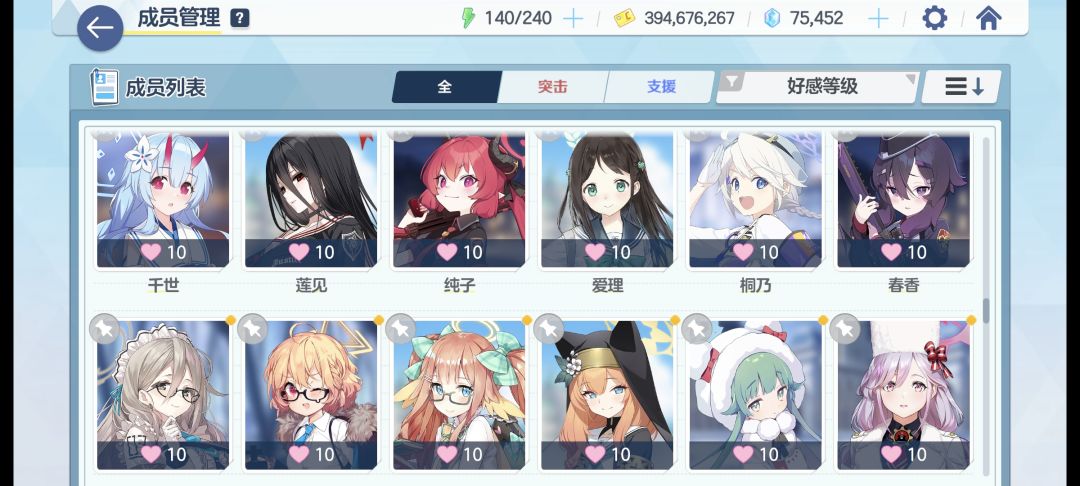Image resolution: width=1080 pixels, height=486 pixels.
Task: Select the 全 all members tab
Action: click(446, 87)
